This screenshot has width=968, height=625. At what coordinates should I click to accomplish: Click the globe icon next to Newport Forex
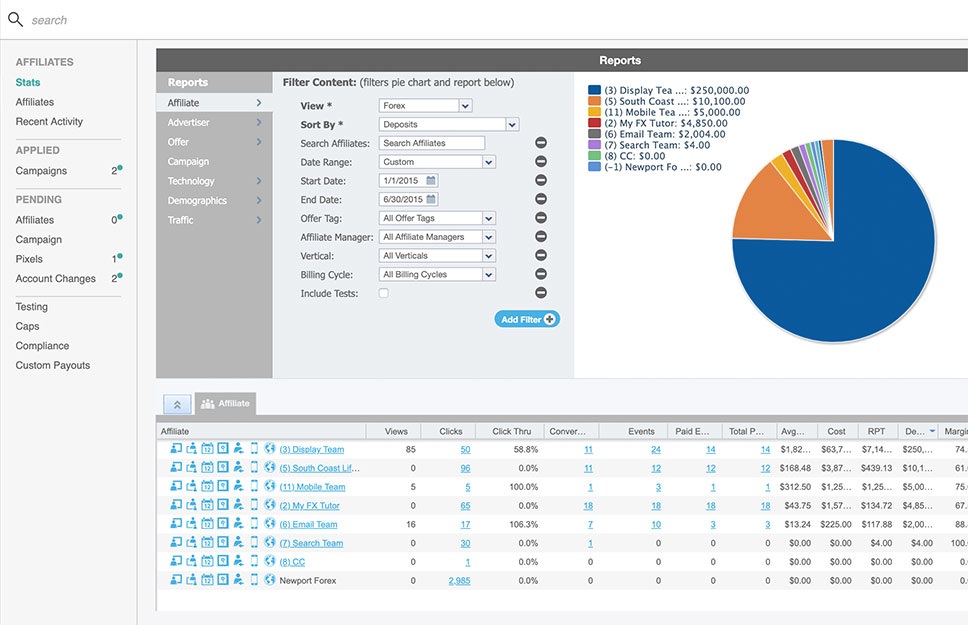coord(269,580)
